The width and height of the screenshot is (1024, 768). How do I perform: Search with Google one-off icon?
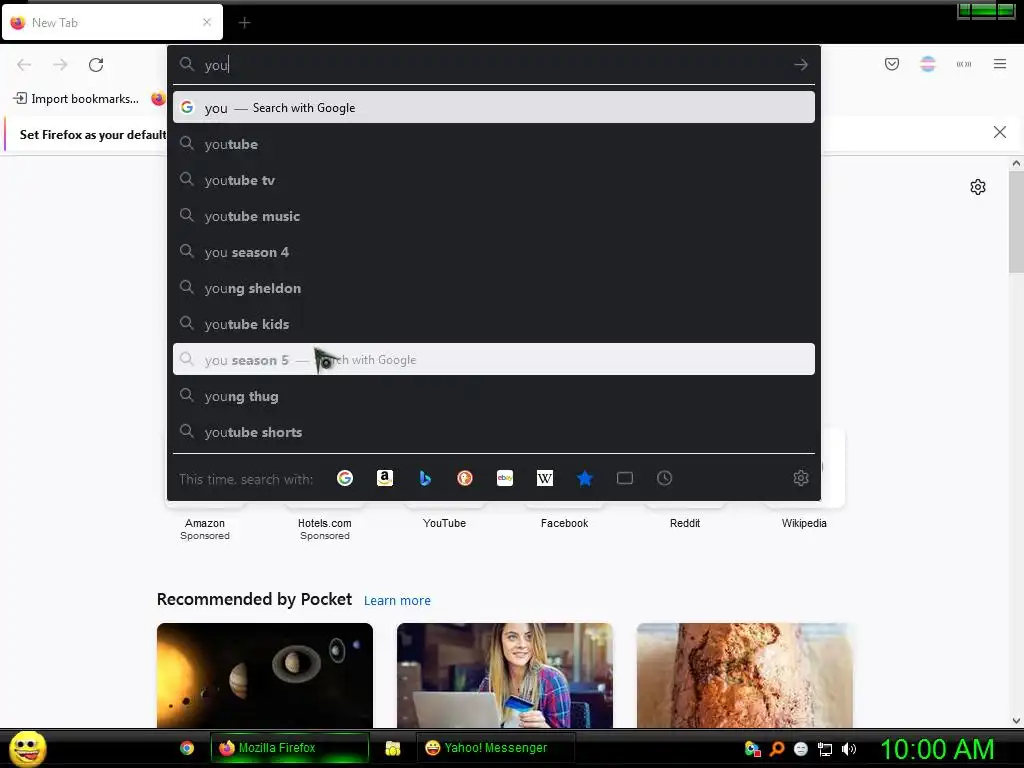(345, 479)
